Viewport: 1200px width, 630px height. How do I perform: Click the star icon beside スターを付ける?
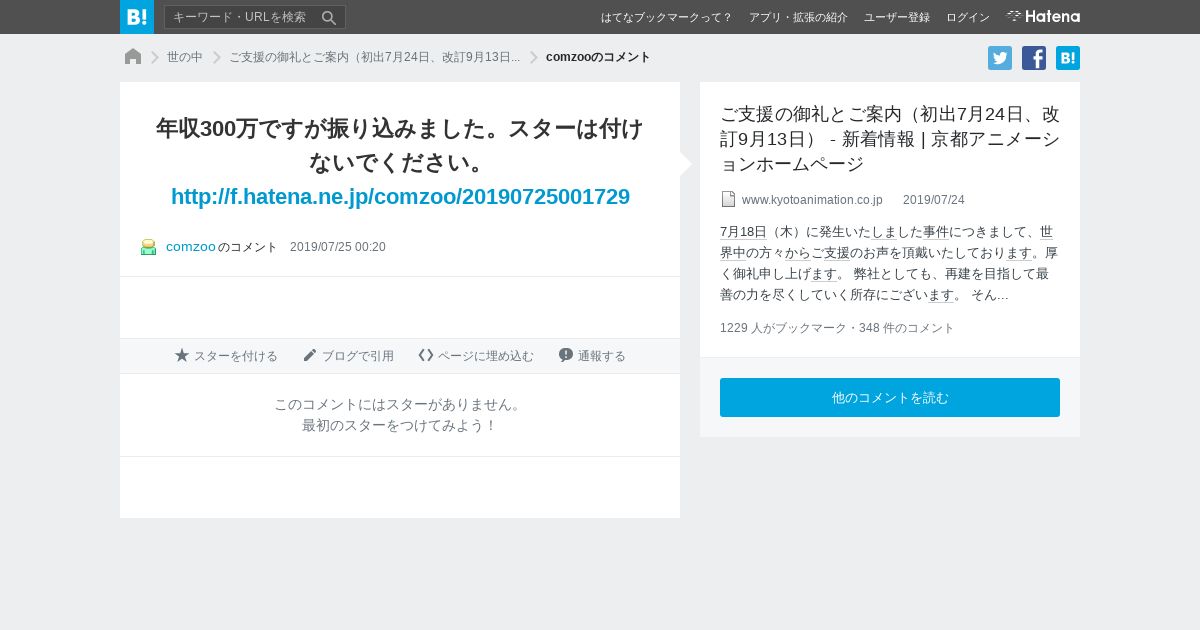(x=182, y=355)
